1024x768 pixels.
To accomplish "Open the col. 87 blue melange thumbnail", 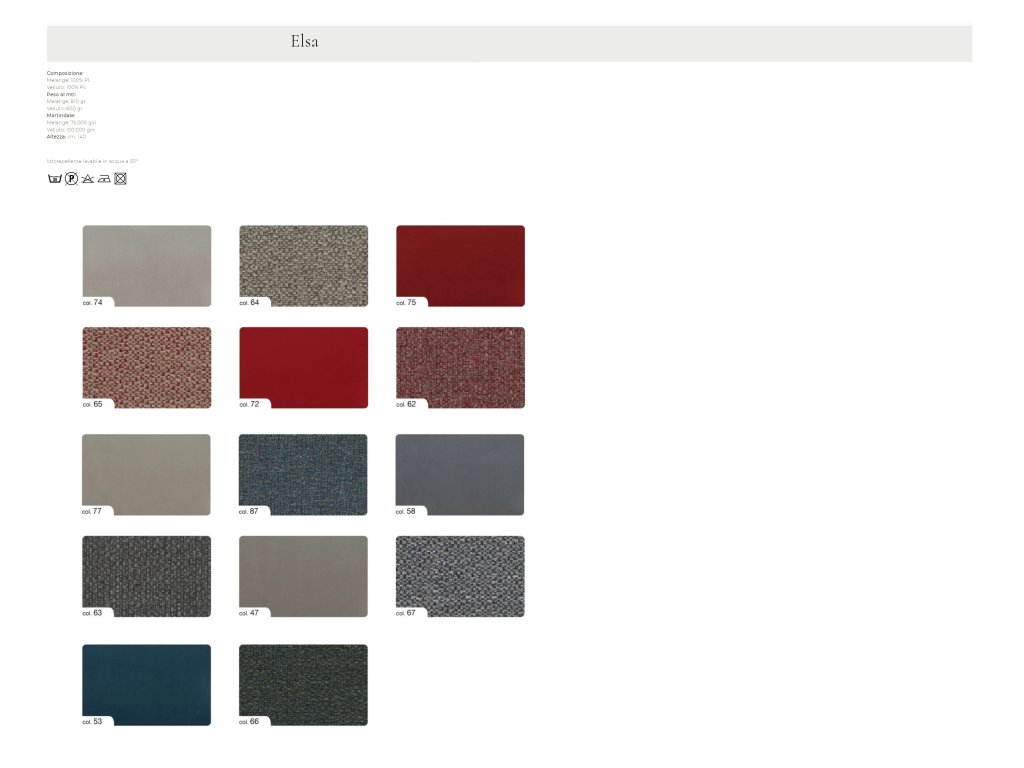I will tap(303, 474).
